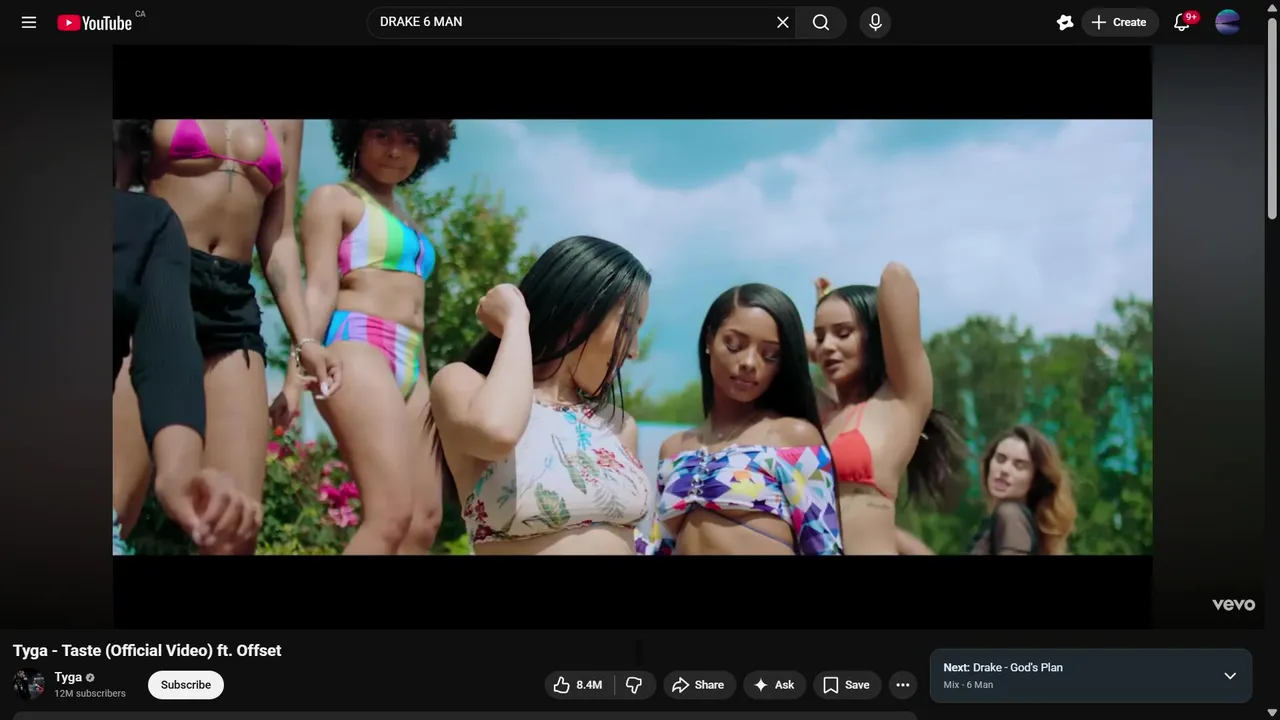Open the sparkle icon beside Create
The image size is (1280, 720).
[1065, 22]
